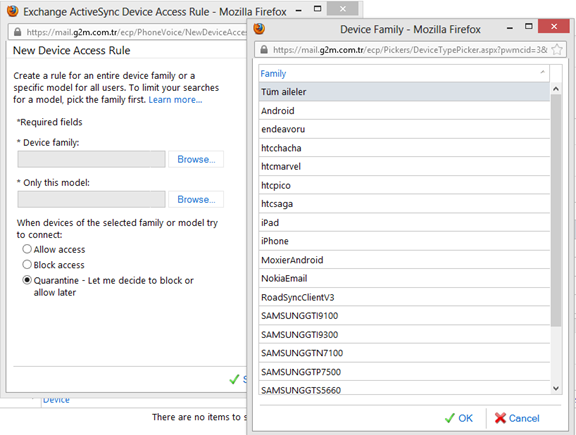Close the Exchange ActiveSync rule window
Image resolution: width=576 pixels, height=435 pixels.
342,8
